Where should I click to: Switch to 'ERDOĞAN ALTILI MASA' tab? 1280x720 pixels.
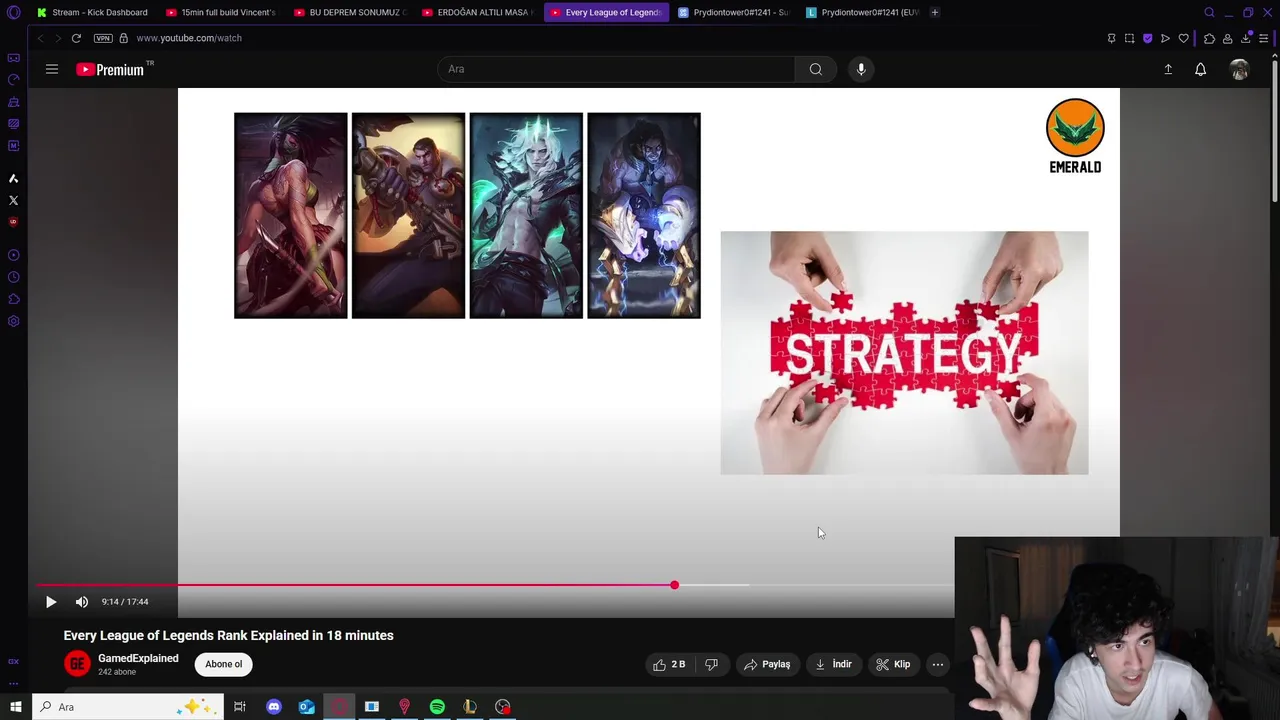coord(477,12)
